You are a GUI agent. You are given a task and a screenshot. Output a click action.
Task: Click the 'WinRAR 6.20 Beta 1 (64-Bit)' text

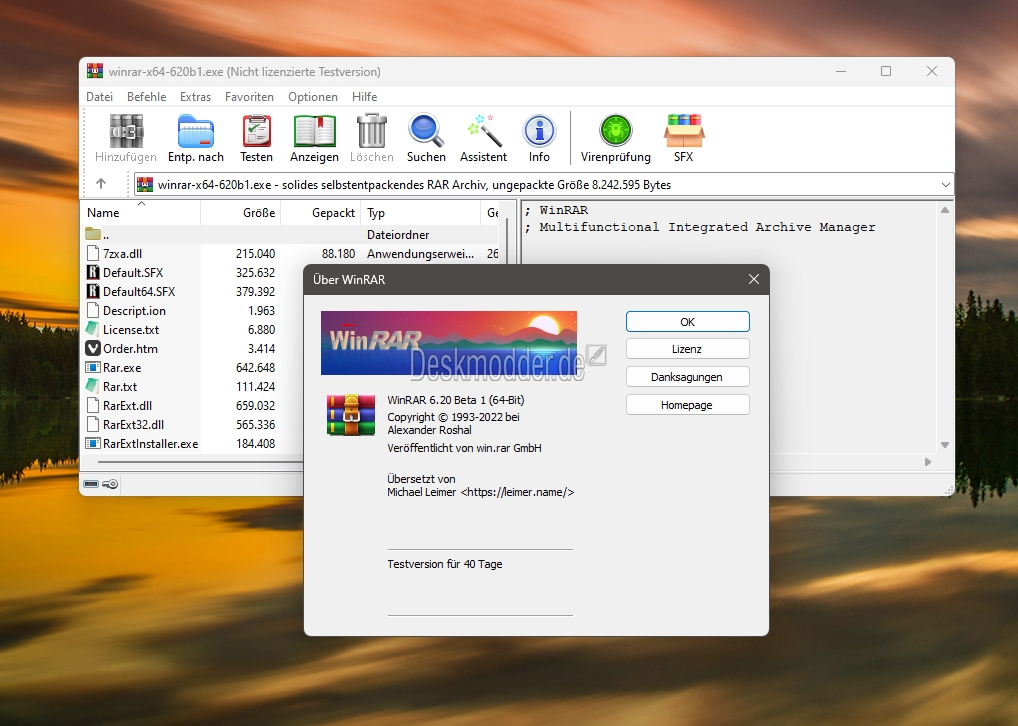[456, 400]
